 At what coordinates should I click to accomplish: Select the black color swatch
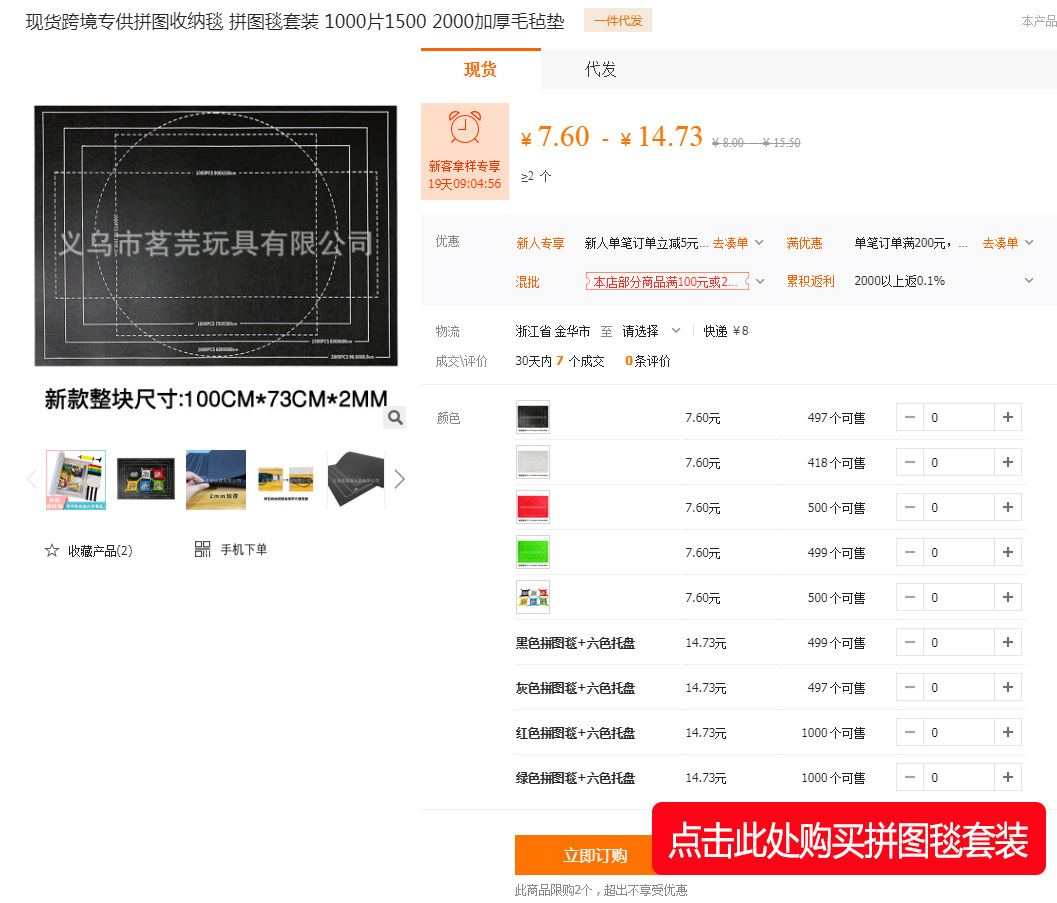(533, 417)
